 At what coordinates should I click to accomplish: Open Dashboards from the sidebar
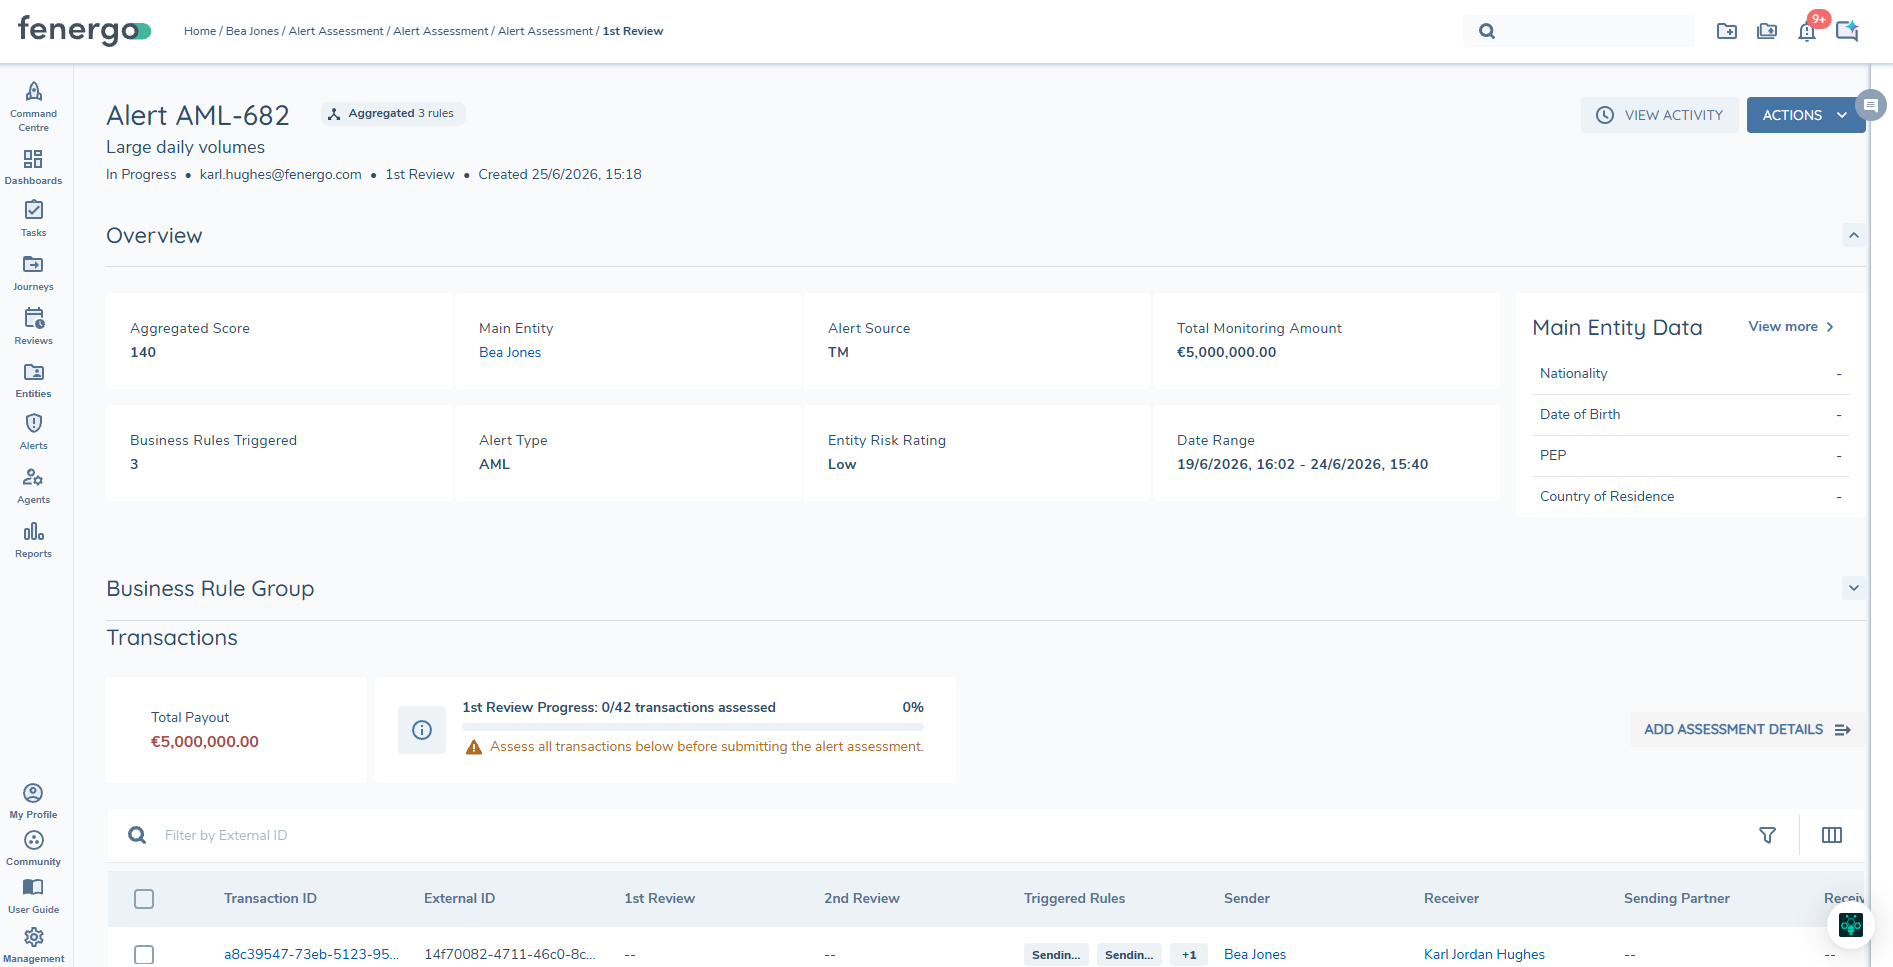pos(34,167)
